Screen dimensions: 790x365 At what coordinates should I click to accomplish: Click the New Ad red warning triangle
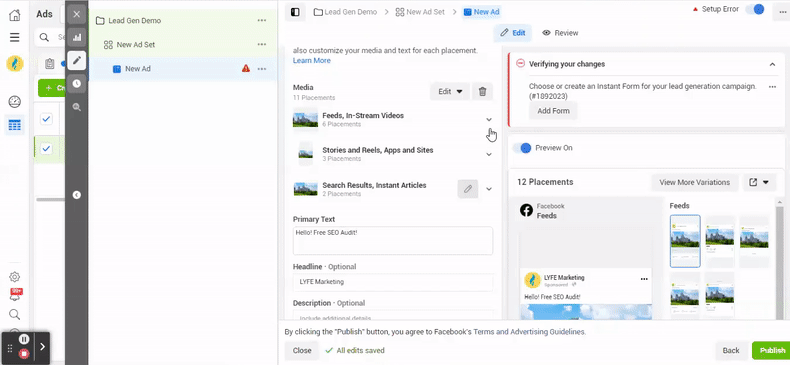coord(246,69)
